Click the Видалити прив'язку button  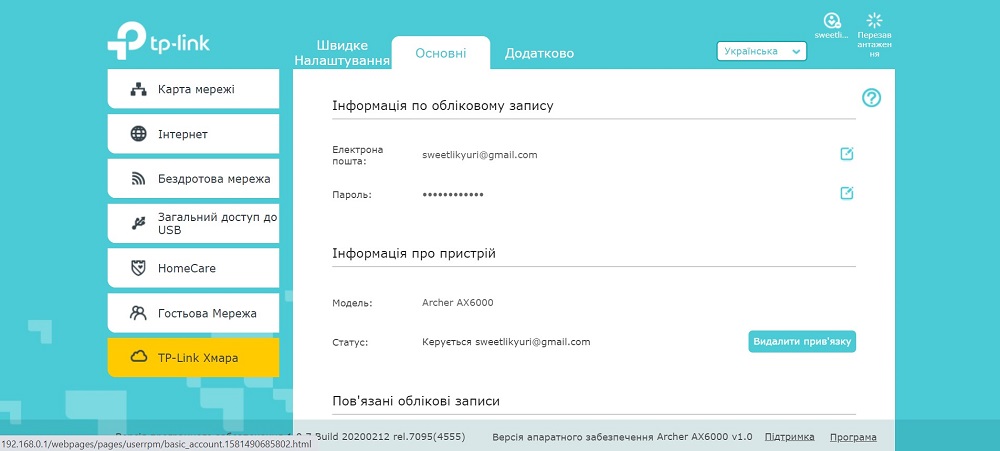(x=802, y=341)
